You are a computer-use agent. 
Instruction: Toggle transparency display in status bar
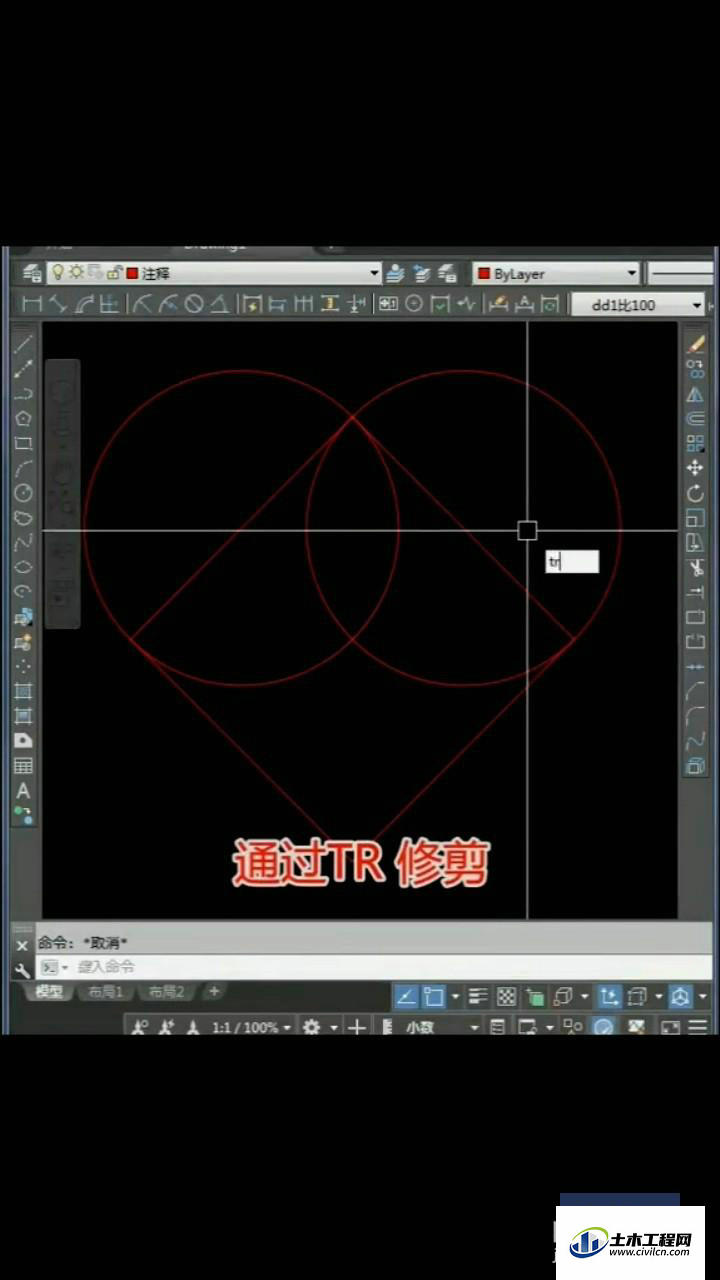point(507,996)
